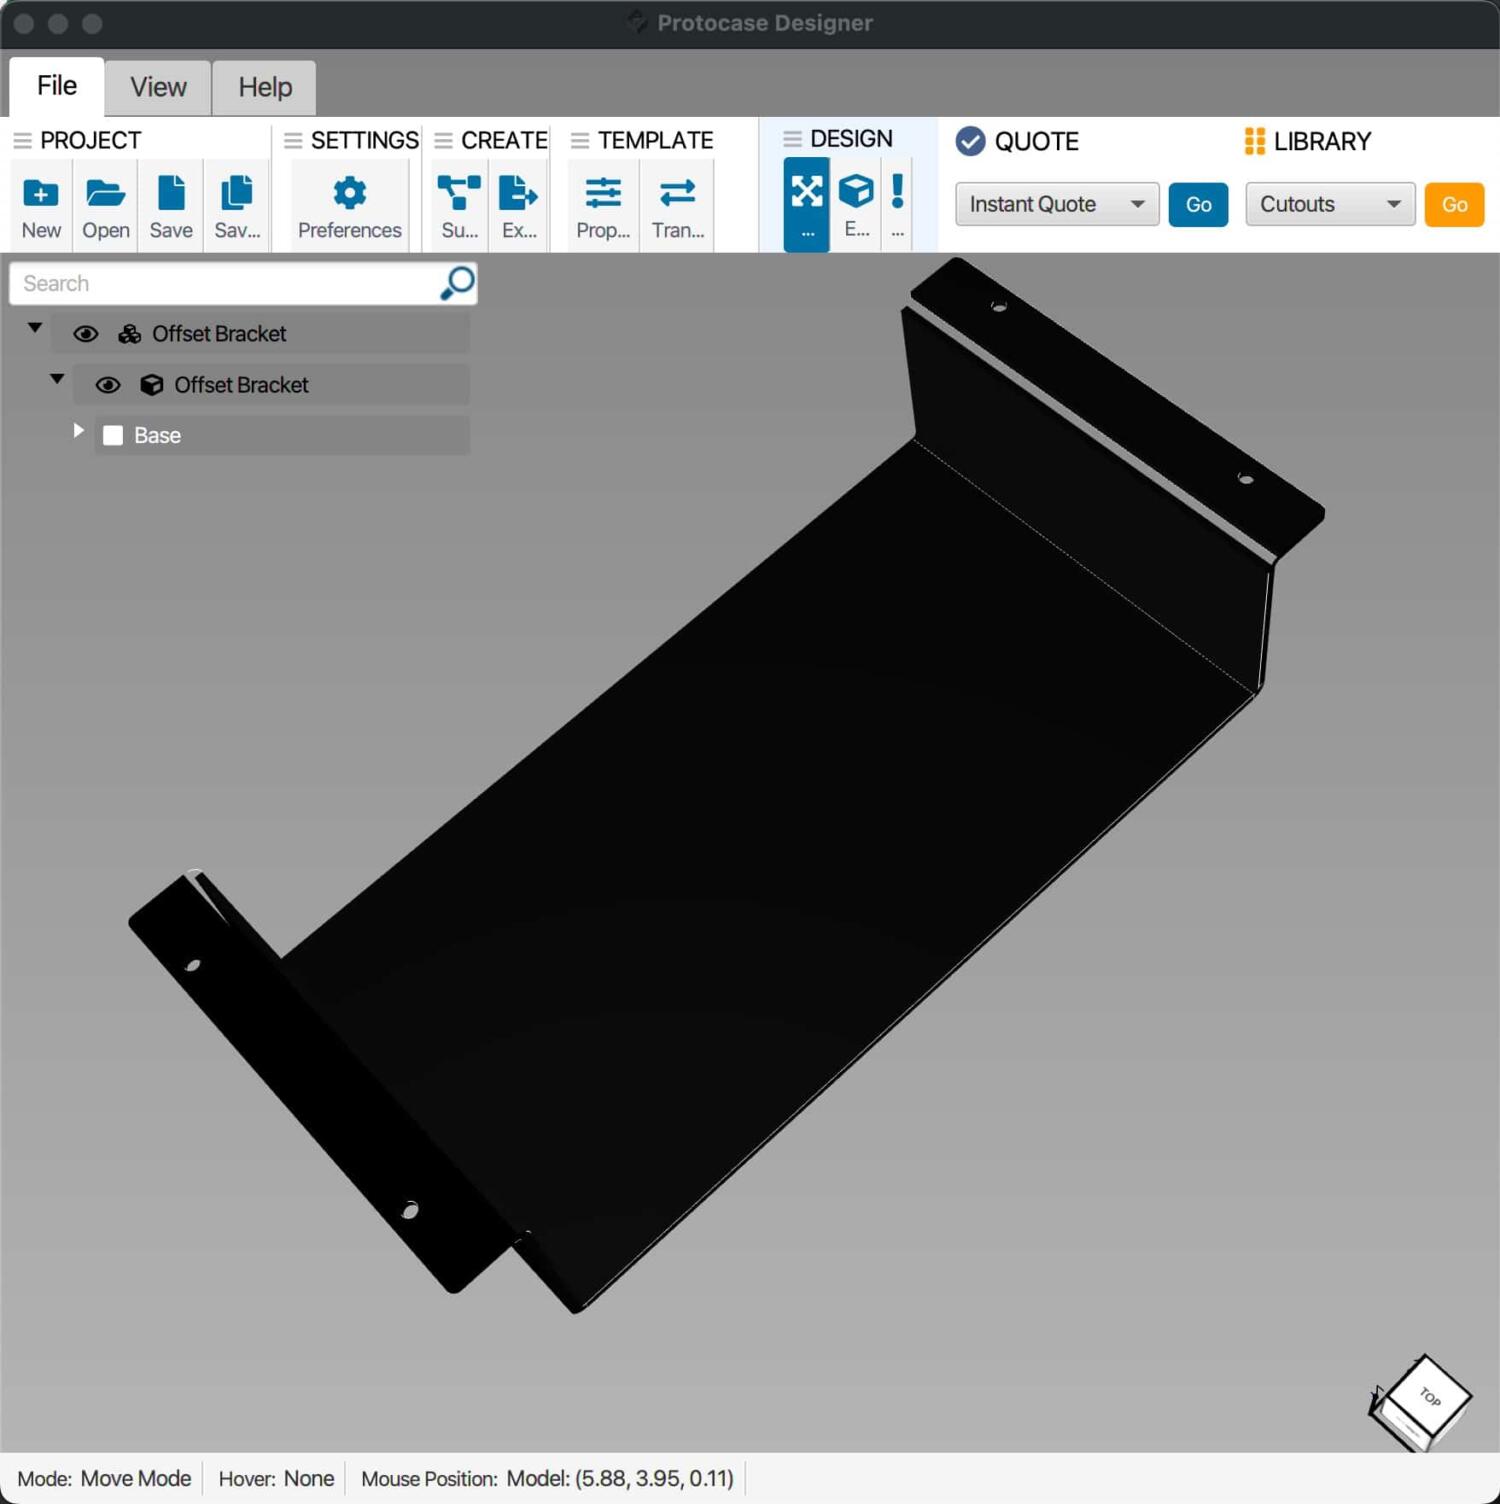Expand the Base tree item
The image size is (1500, 1504).
coord(78,430)
